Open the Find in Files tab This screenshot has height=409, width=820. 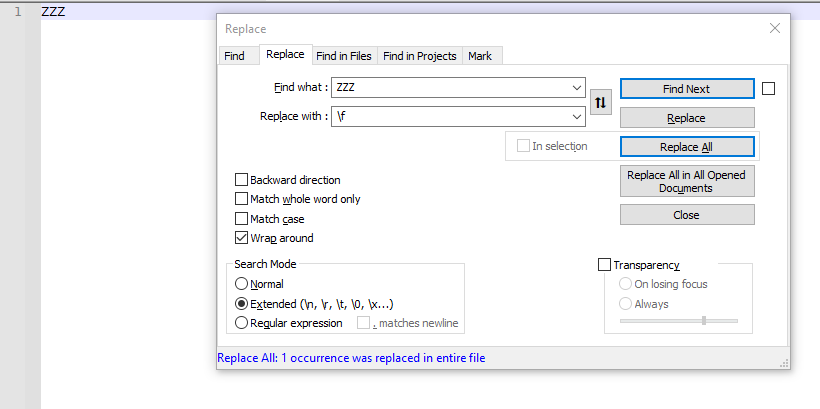344,56
